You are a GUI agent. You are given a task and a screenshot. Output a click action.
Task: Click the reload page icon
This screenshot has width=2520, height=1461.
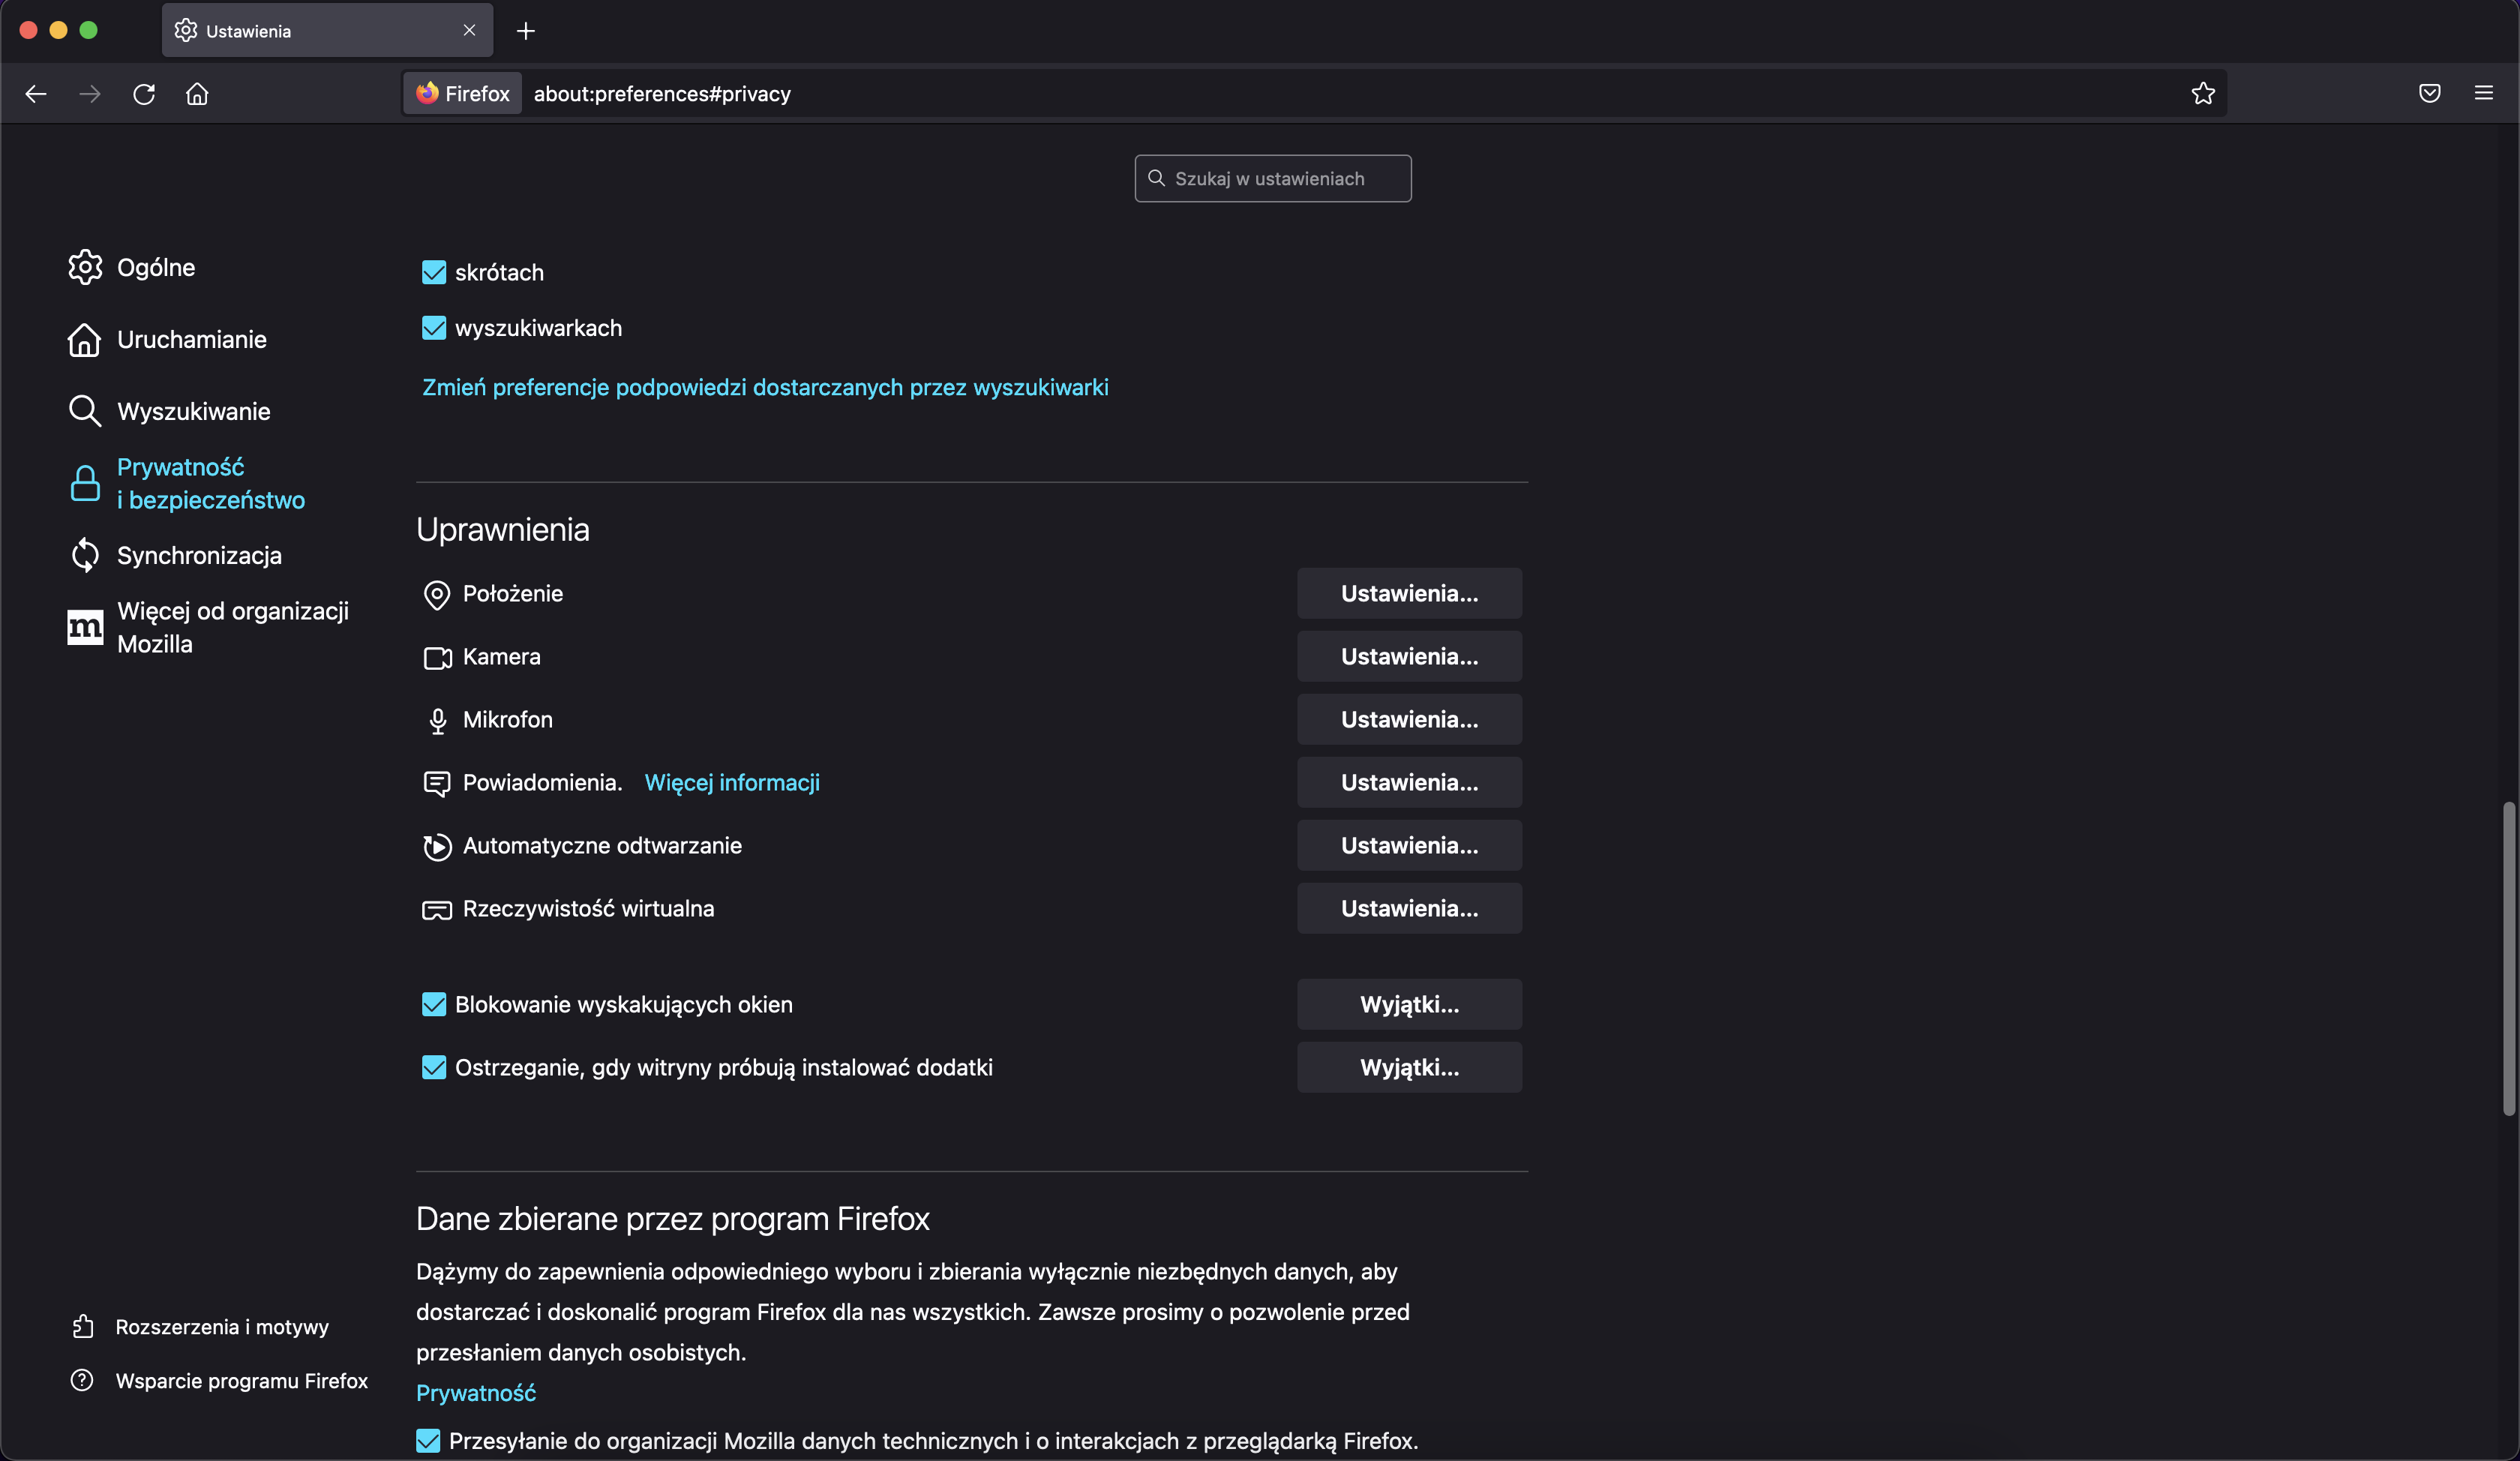click(144, 94)
